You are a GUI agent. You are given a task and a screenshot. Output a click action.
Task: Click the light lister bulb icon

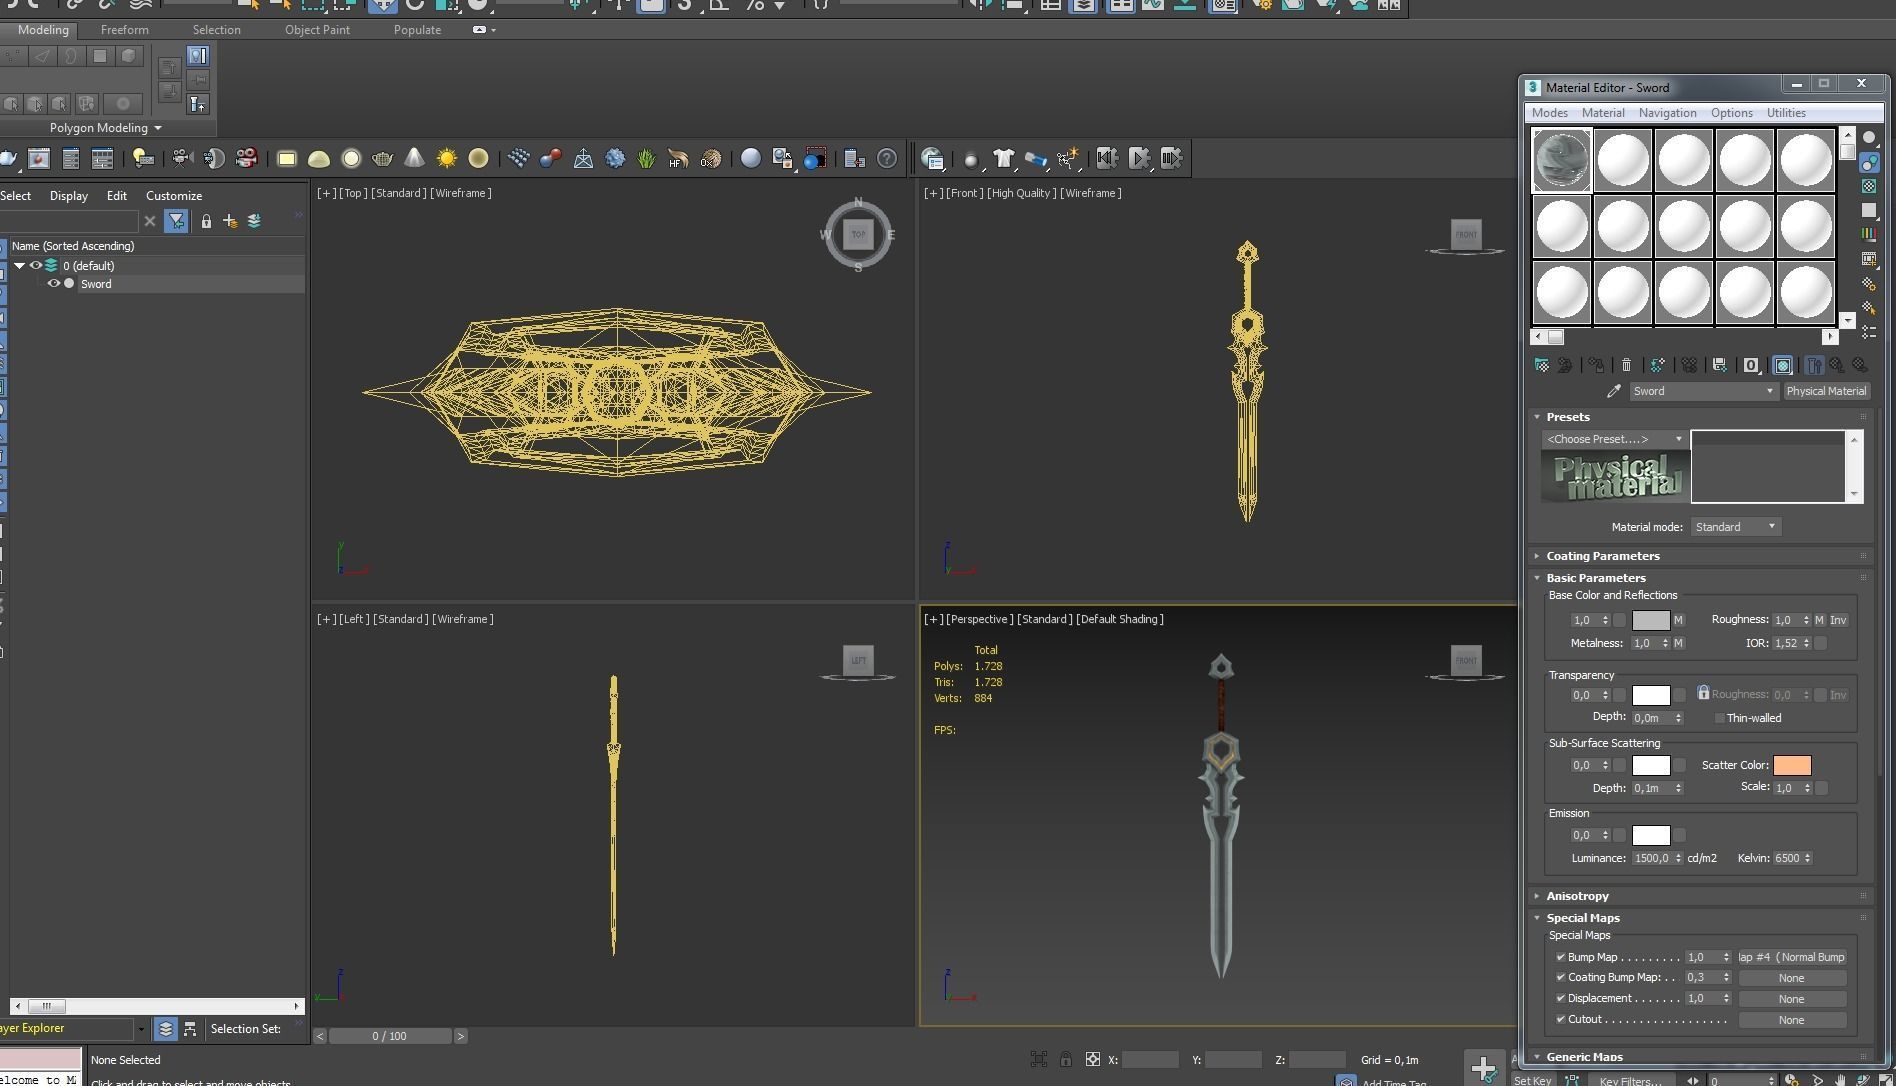click(143, 158)
